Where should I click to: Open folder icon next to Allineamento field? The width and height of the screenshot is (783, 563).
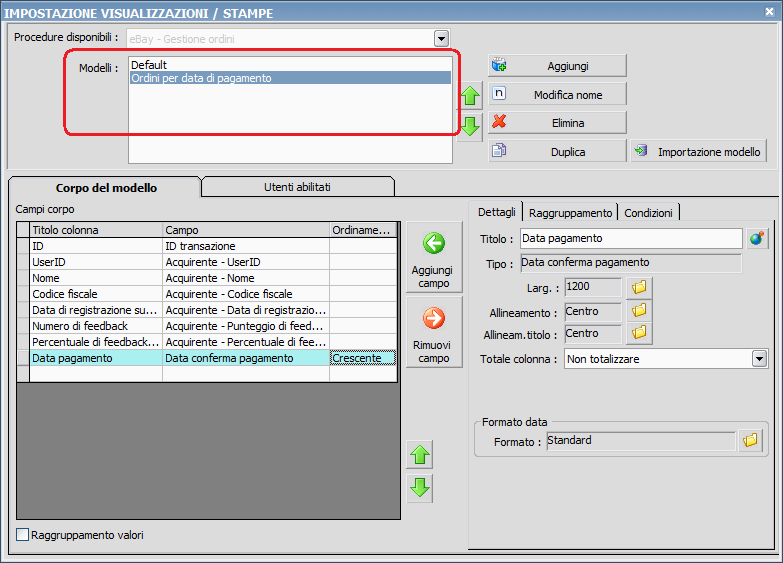point(639,311)
